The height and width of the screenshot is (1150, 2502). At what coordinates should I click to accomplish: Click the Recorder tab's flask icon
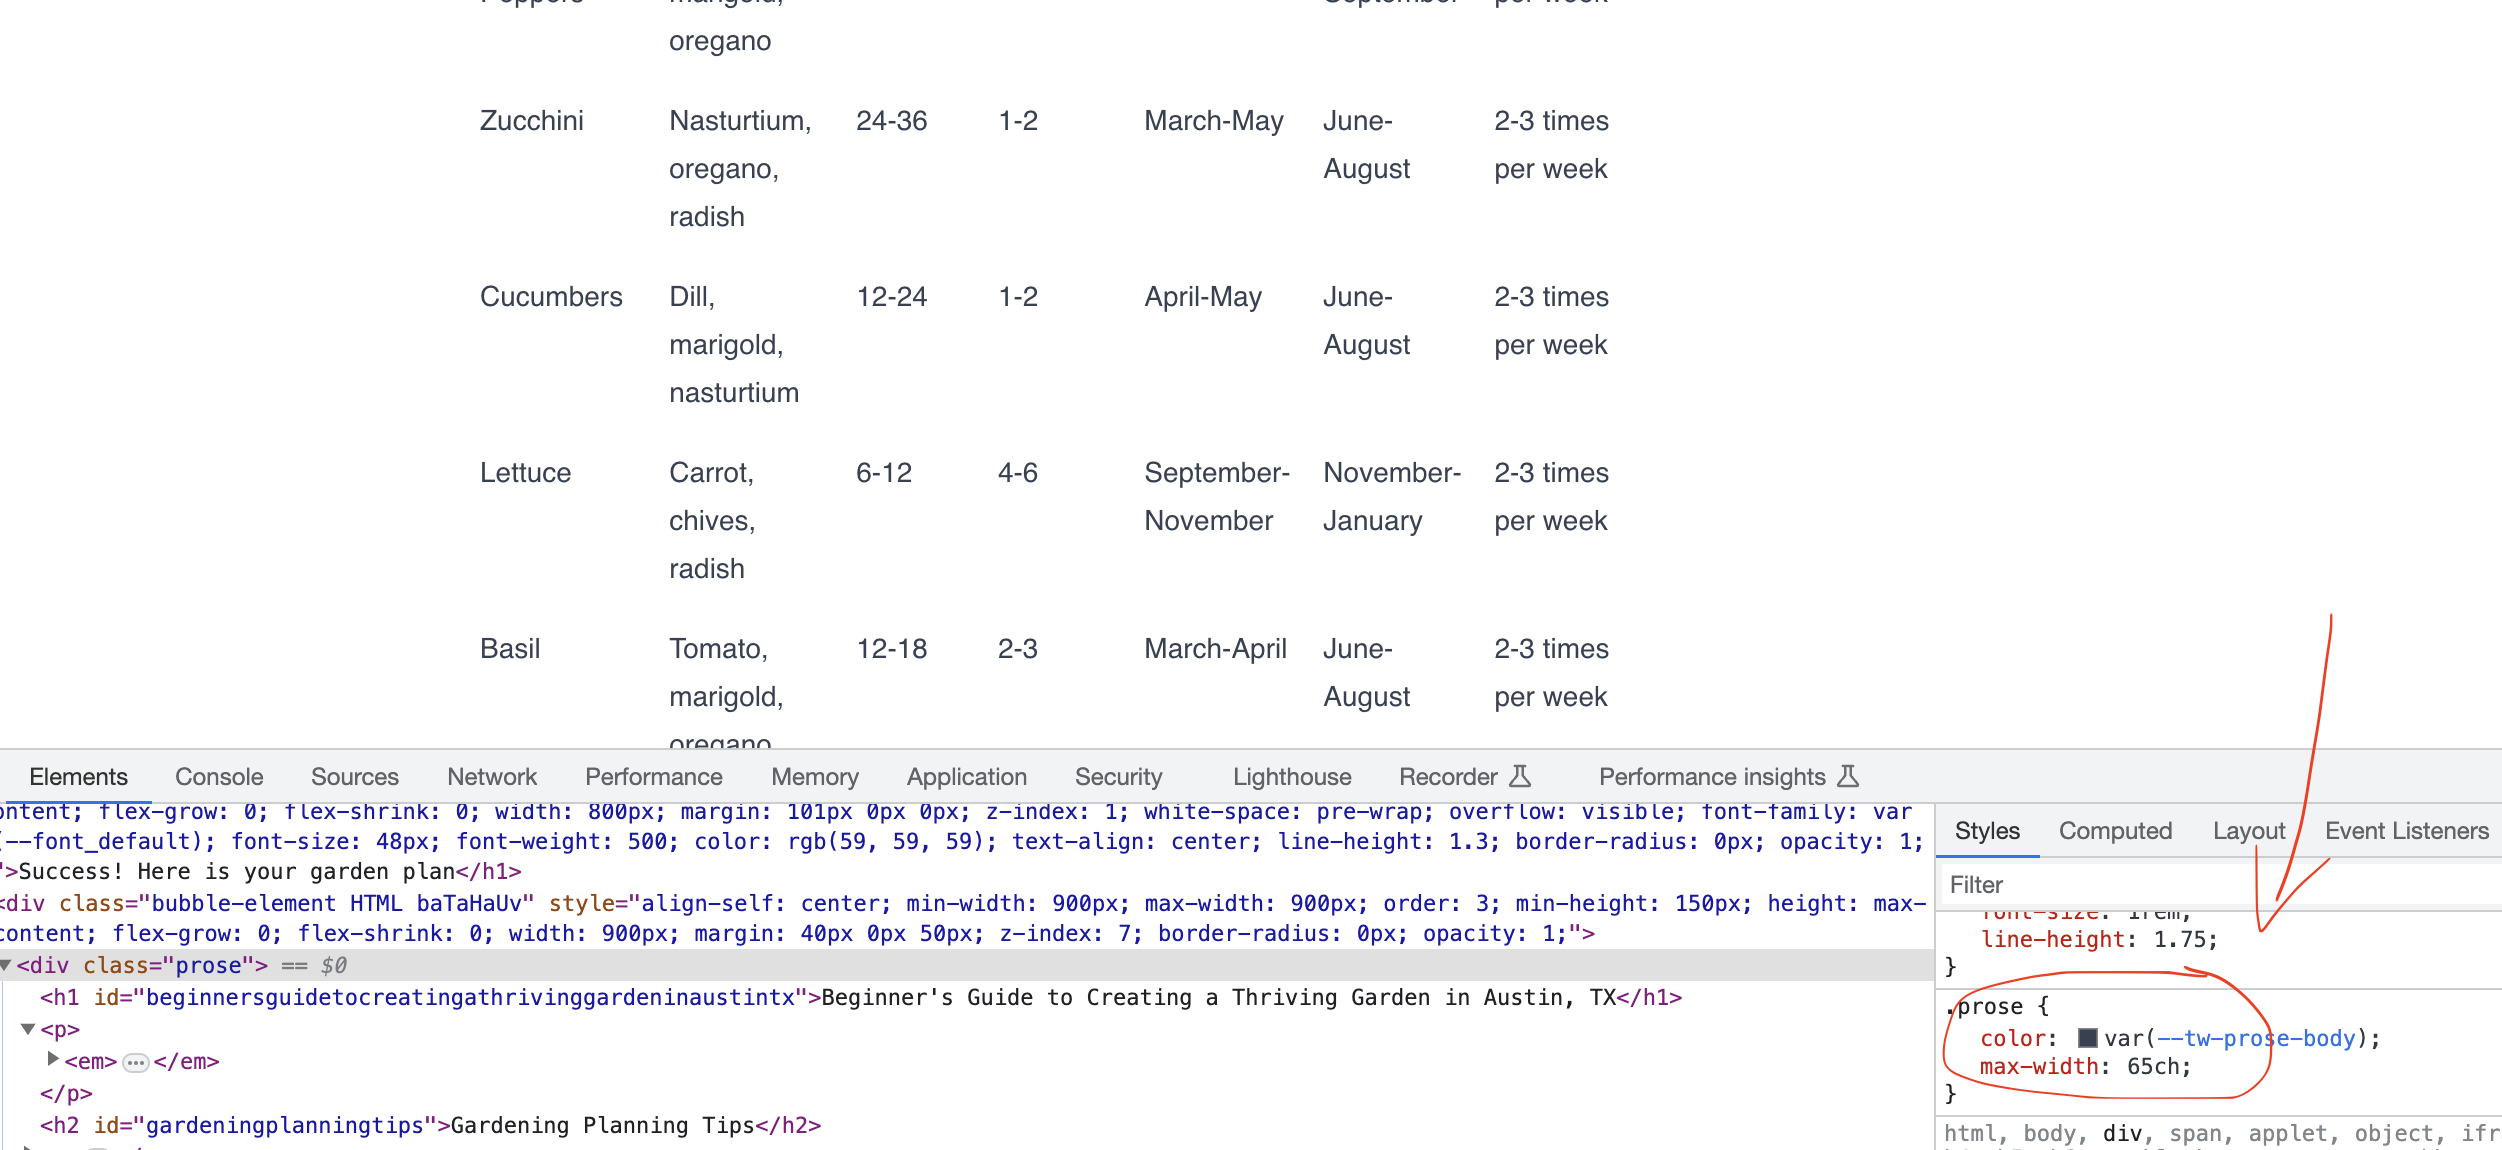[x=1520, y=776]
